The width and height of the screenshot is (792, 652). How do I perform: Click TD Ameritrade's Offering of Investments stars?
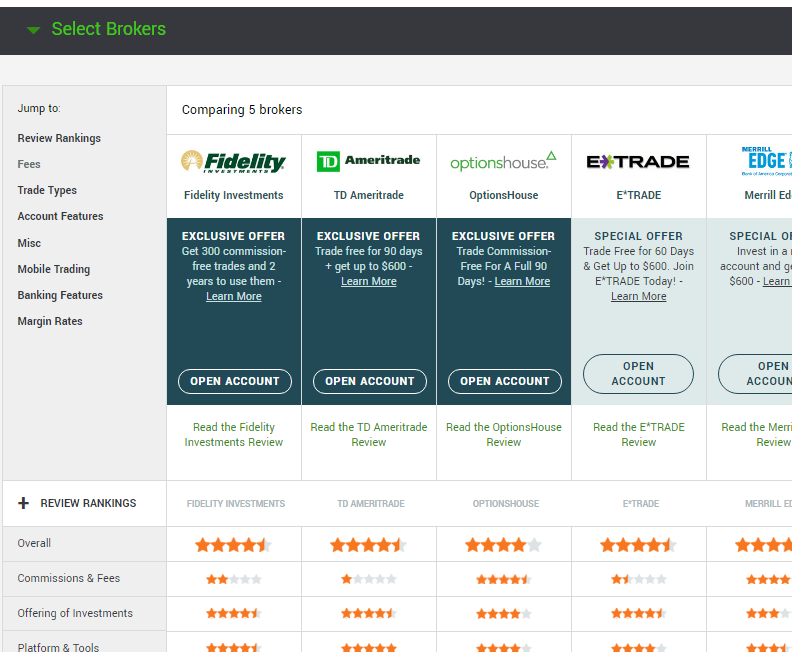tap(369, 614)
